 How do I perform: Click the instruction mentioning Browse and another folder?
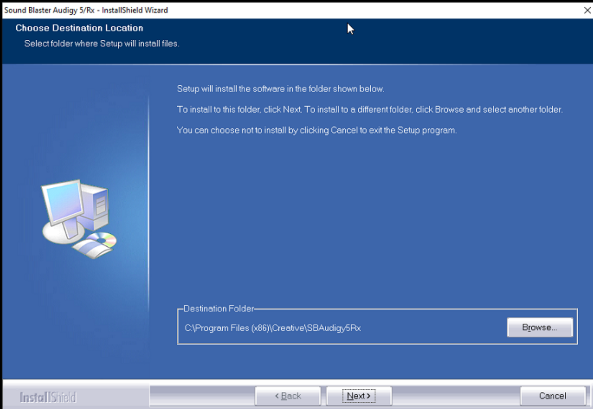click(370, 110)
